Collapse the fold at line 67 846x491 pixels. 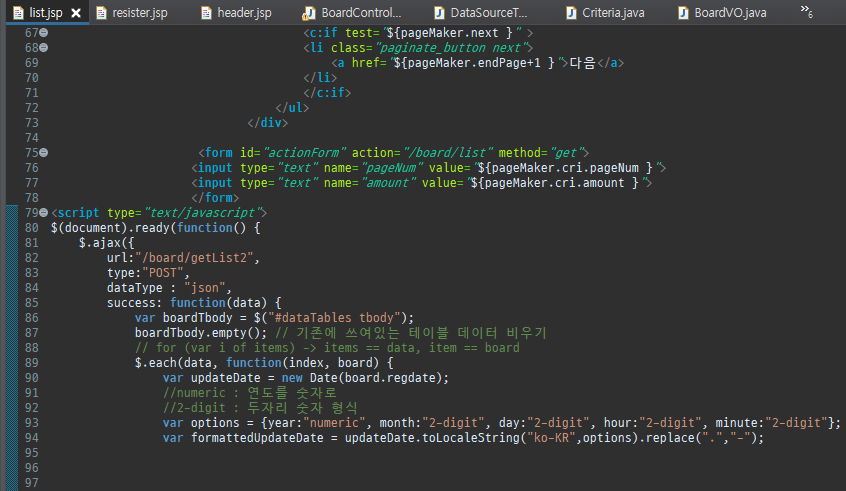pyautogui.click(x=44, y=33)
